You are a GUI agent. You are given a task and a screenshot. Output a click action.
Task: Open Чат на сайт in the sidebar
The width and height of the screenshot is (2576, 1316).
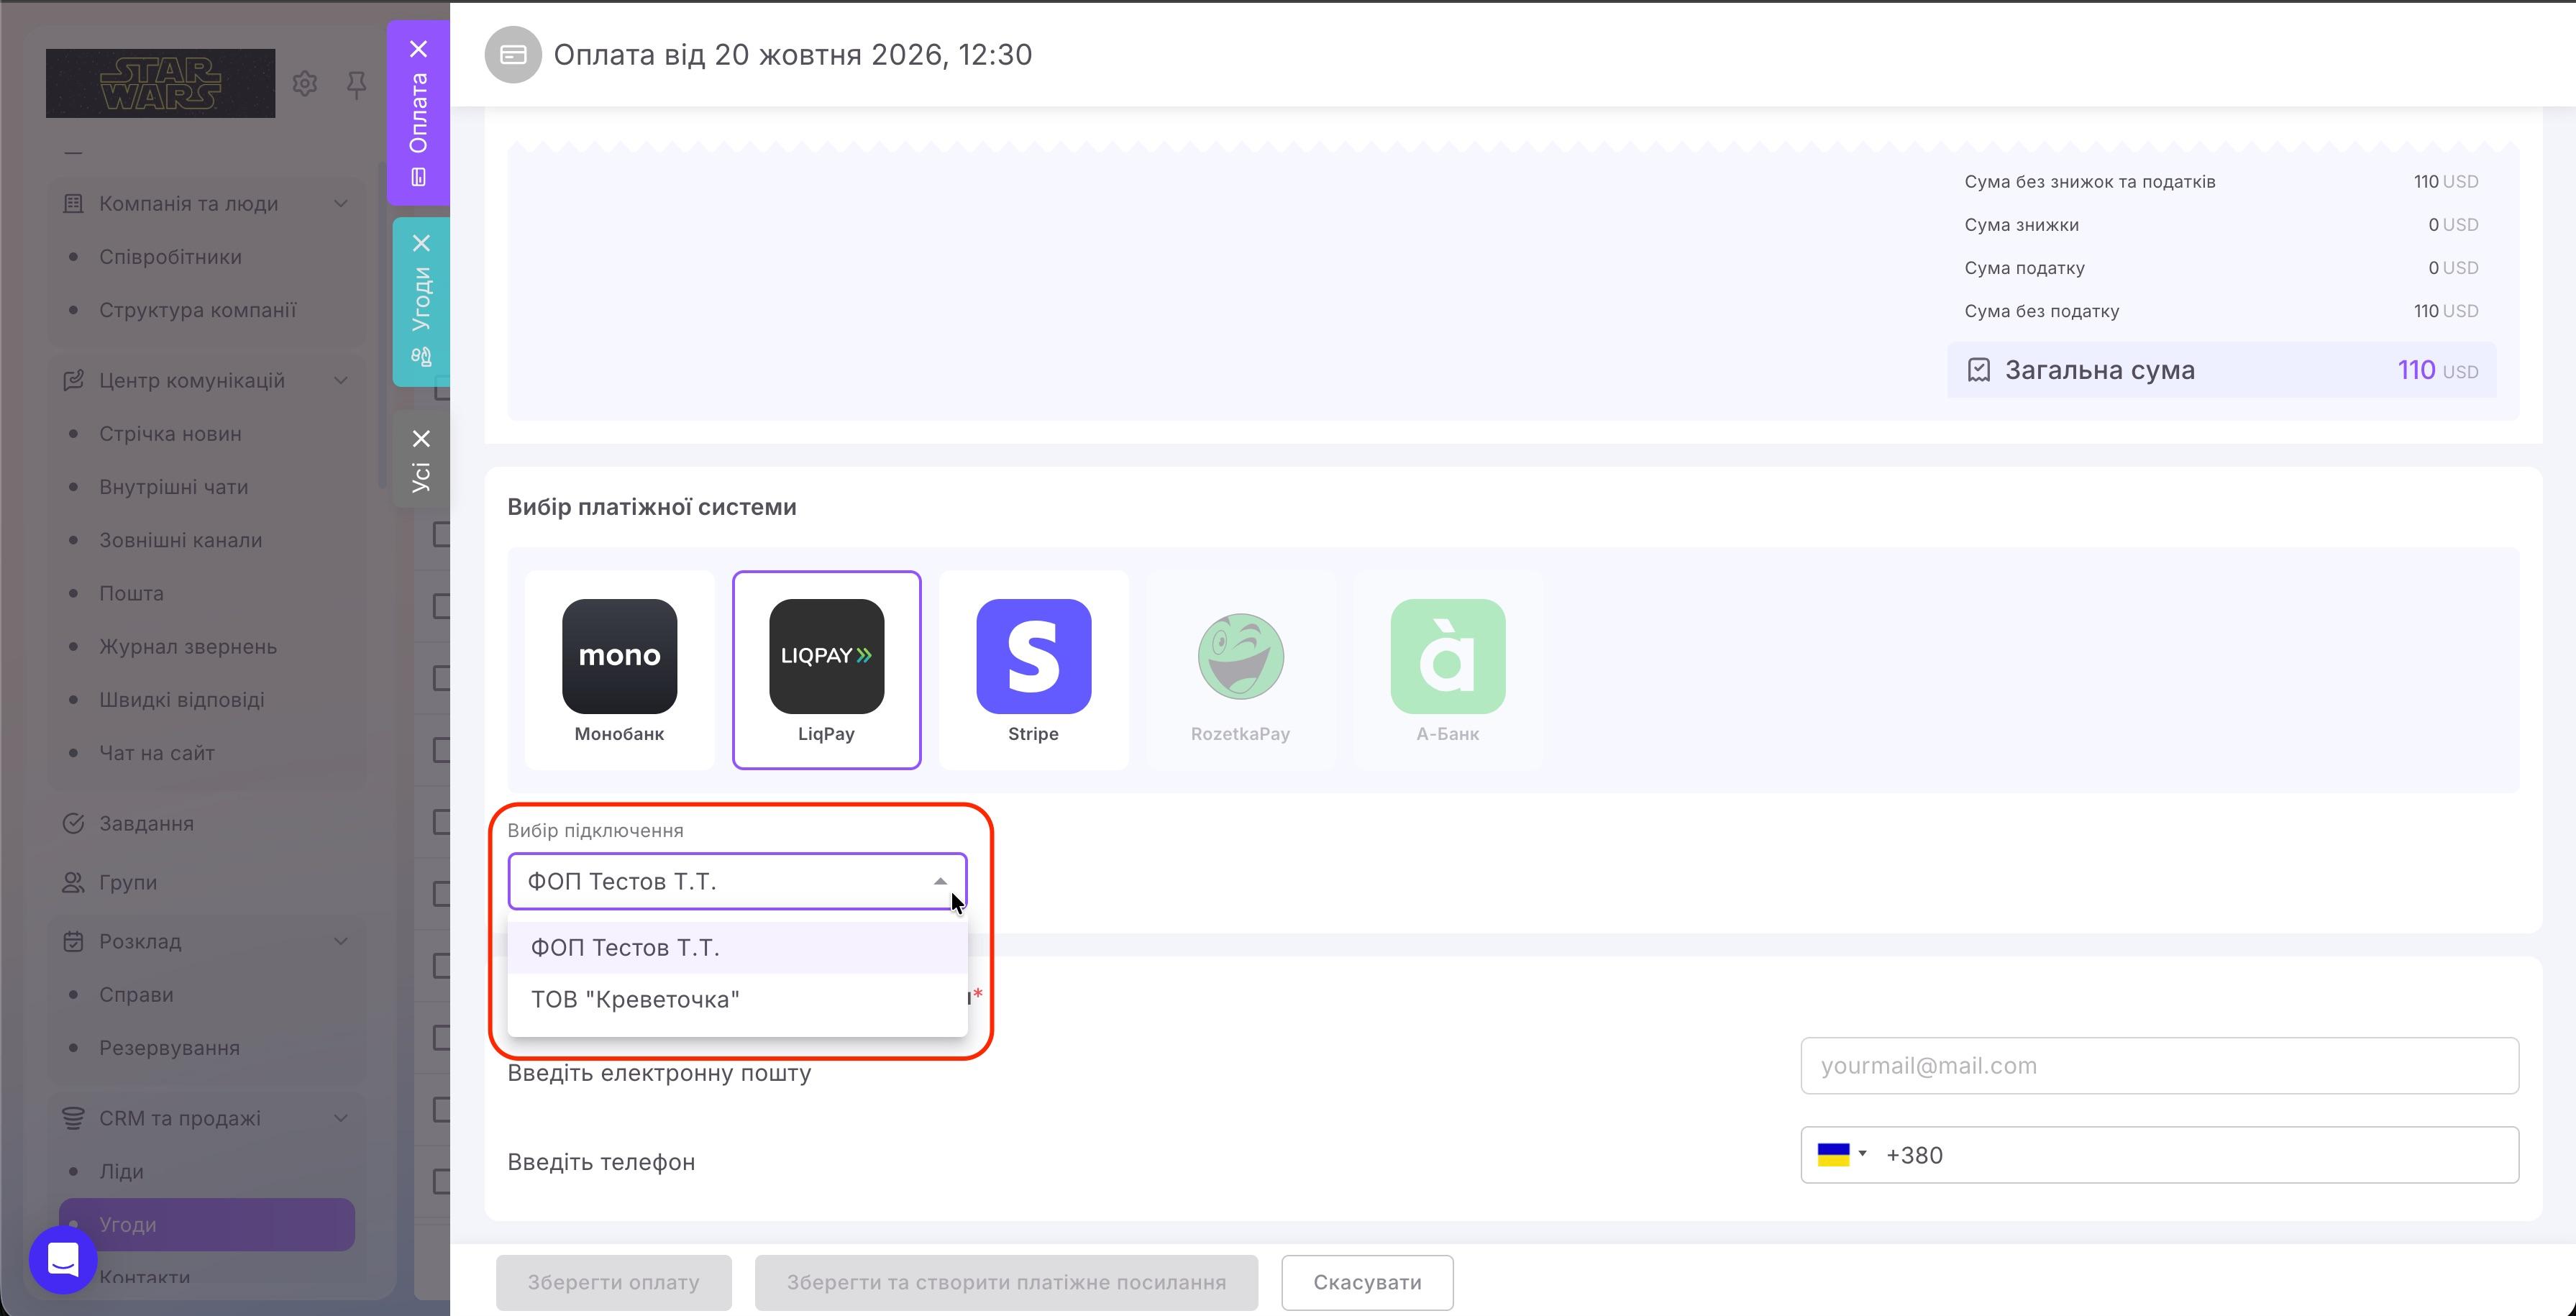(157, 753)
